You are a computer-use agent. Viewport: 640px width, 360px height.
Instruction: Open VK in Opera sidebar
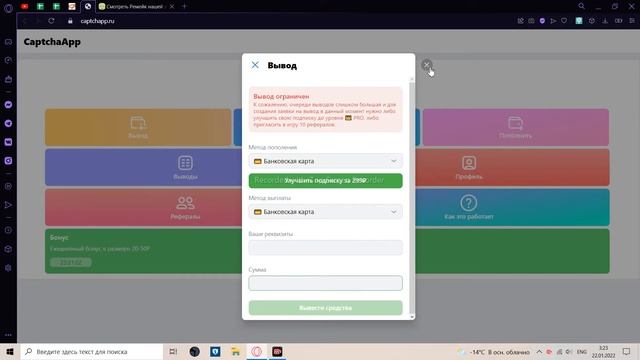click(x=8, y=142)
